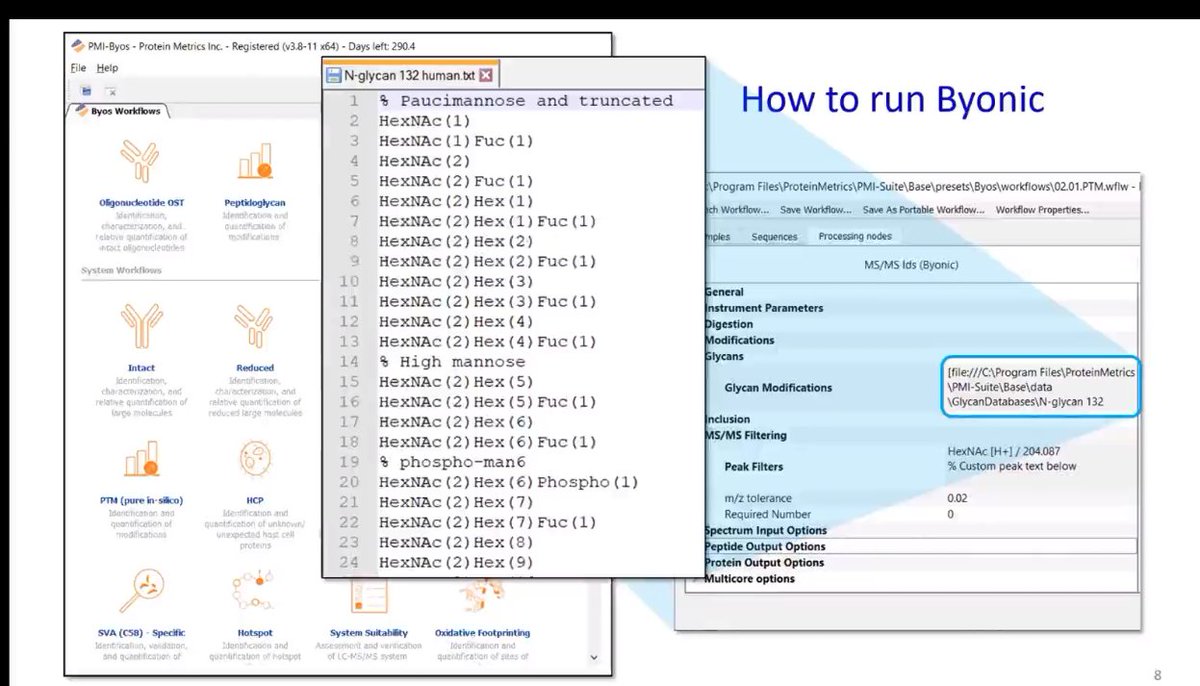
Task: Click the Glycan Modifications label
Action: point(778,387)
